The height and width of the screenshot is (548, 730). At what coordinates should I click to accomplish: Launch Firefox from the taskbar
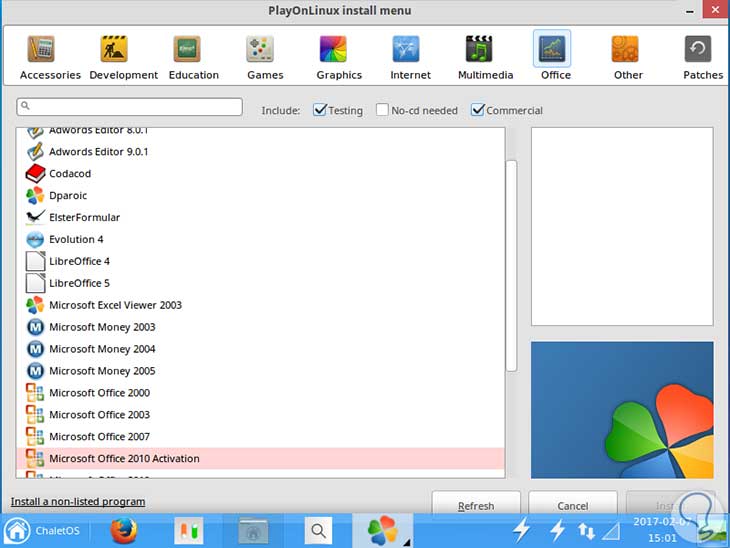(x=123, y=530)
